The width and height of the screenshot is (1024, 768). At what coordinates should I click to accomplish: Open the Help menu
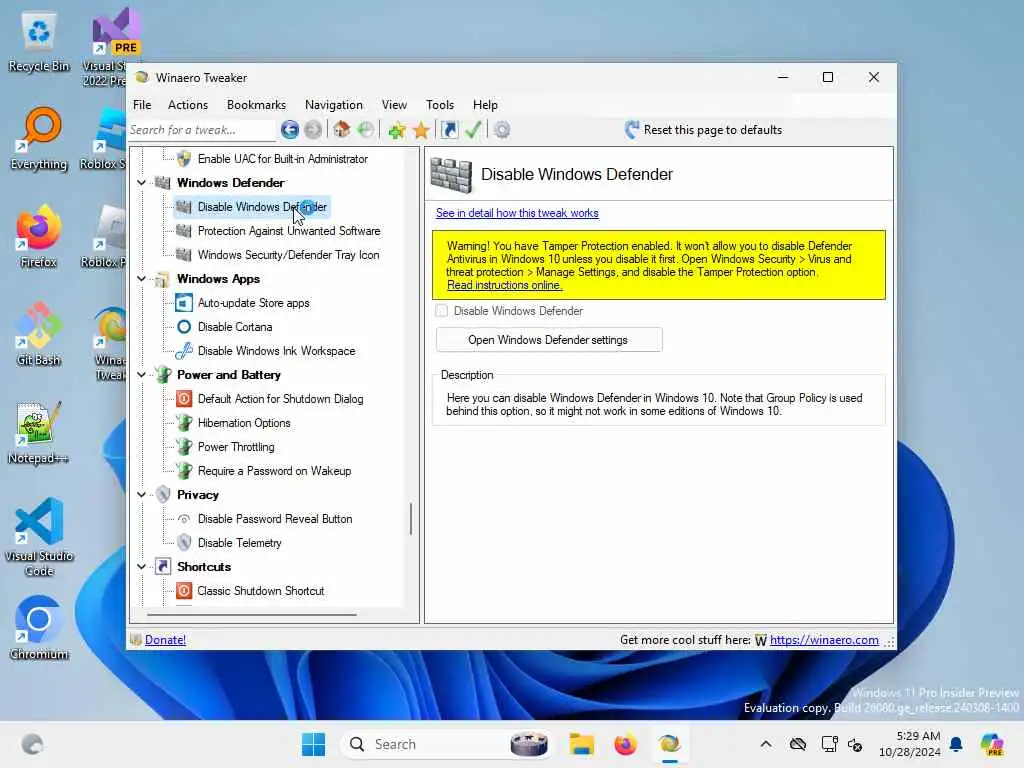pyautogui.click(x=485, y=104)
